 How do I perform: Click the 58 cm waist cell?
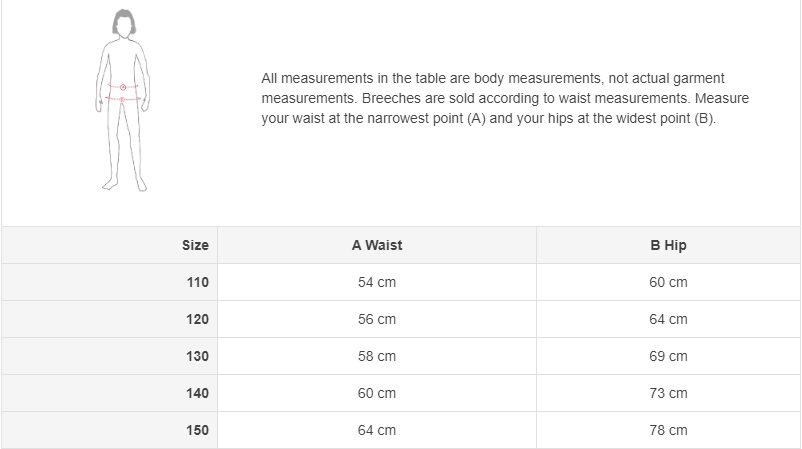[x=377, y=356]
